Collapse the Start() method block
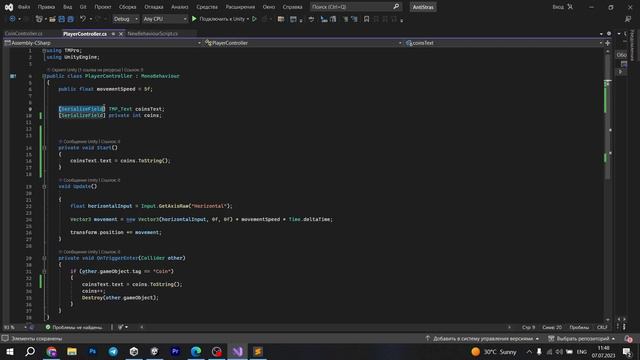The width and height of the screenshot is (640, 360). click(44, 148)
